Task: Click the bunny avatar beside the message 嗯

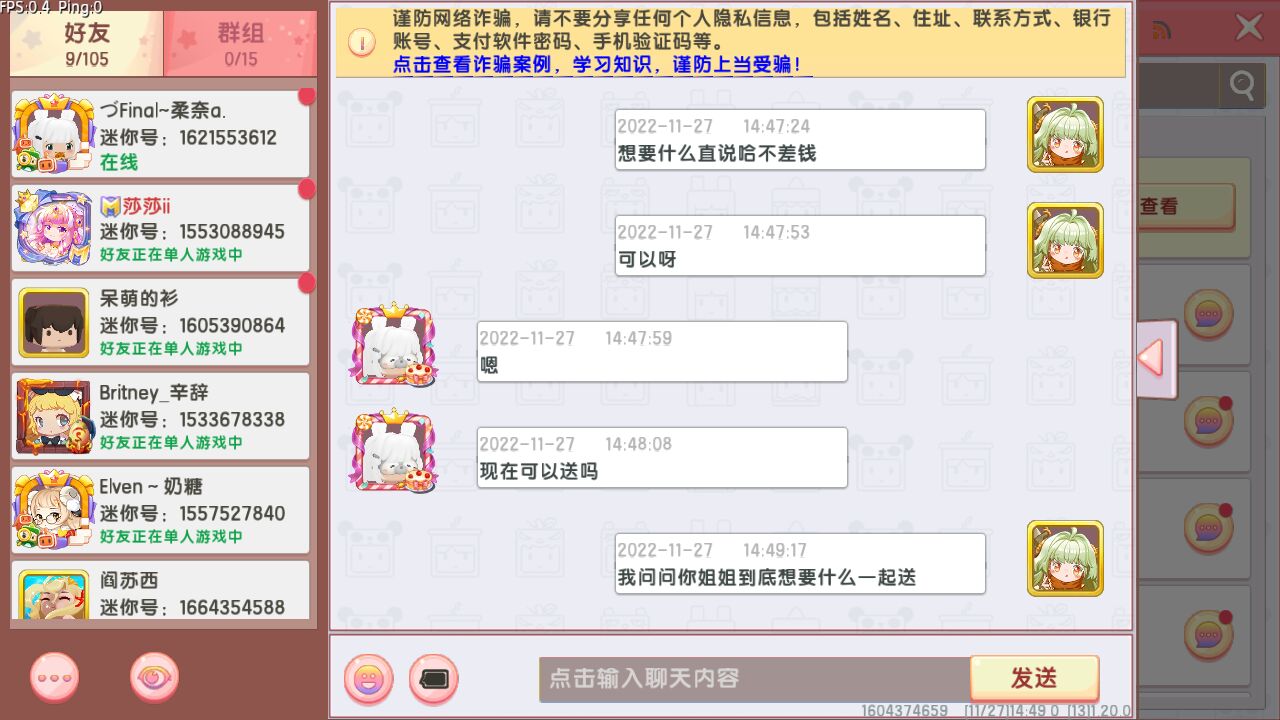Action: (393, 345)
